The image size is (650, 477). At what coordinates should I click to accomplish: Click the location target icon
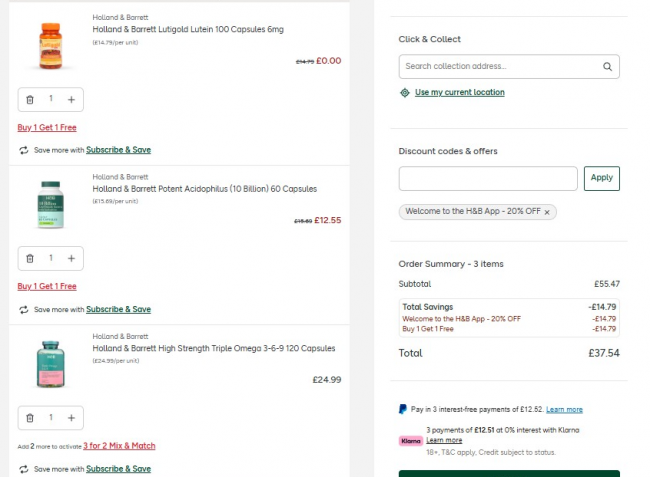pos(404,92)
